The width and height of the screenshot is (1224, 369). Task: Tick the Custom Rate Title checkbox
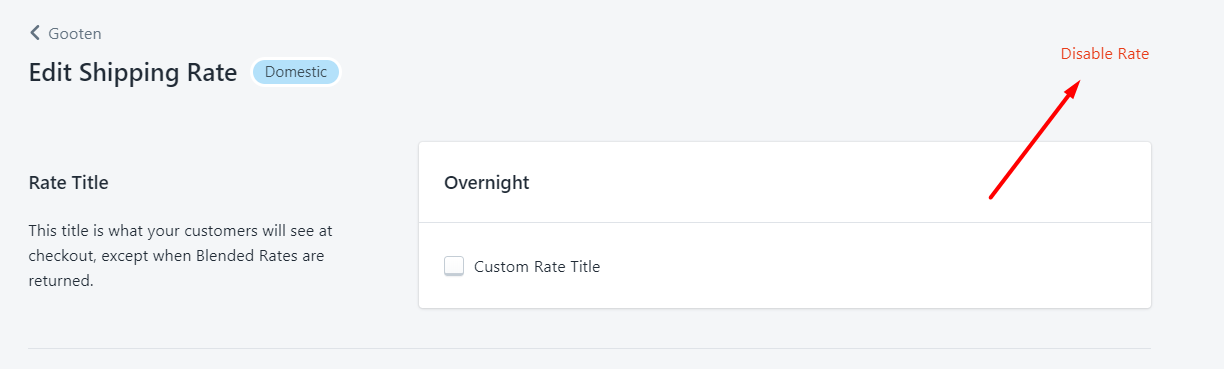[x=454, y=266]
